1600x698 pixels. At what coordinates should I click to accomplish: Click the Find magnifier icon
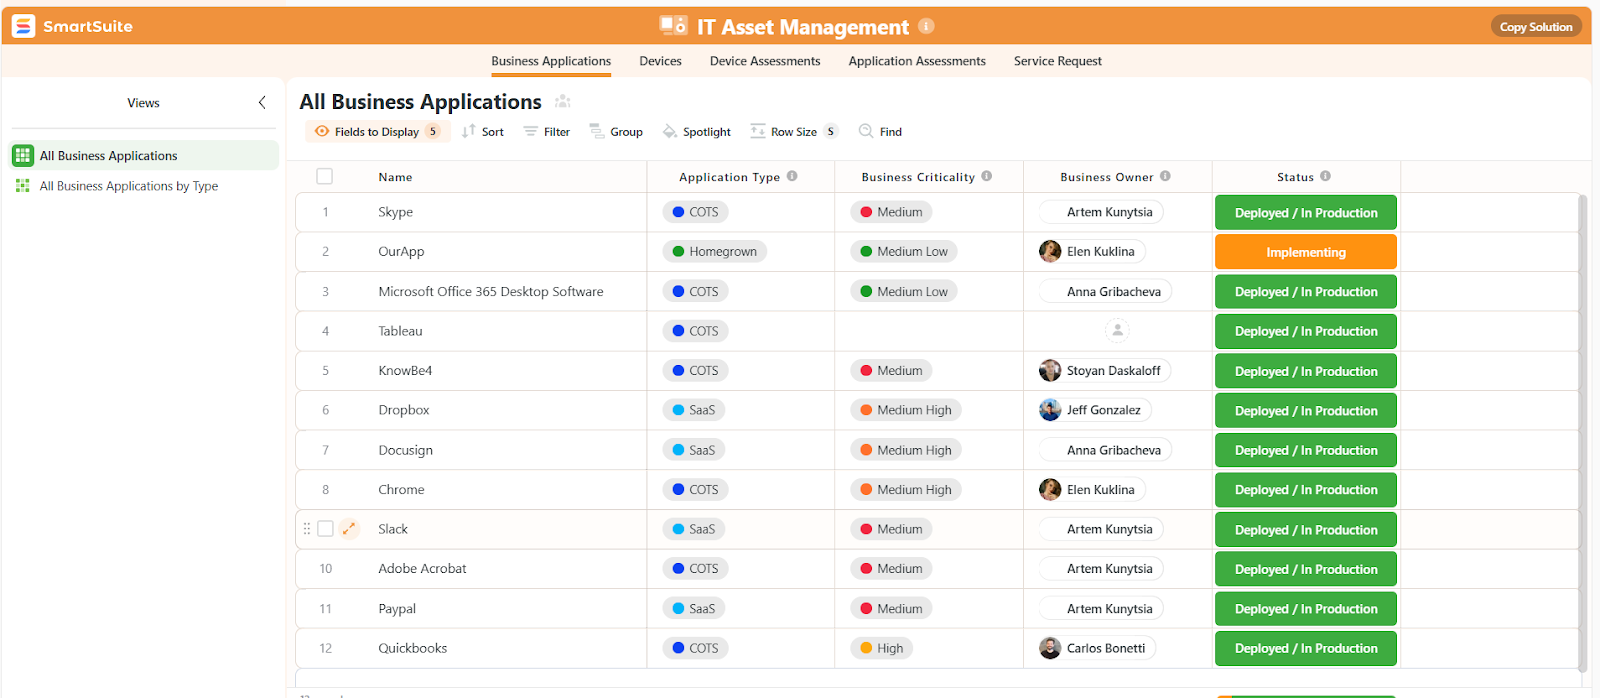866,131
